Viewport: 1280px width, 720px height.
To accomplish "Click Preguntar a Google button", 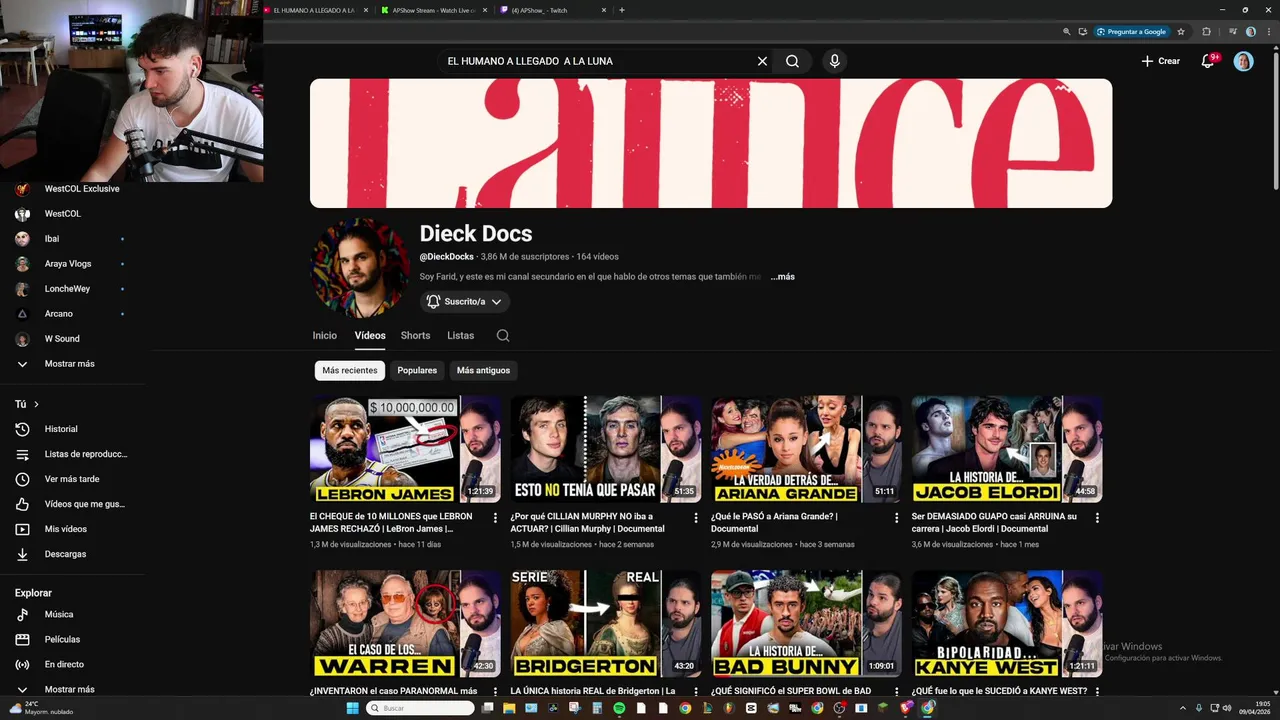I will click(x=1132, y=32).
